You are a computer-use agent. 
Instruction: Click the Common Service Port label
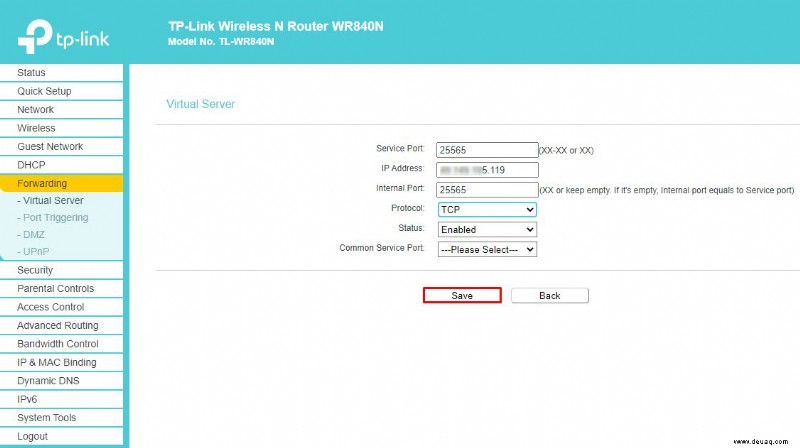pos(382,248)
